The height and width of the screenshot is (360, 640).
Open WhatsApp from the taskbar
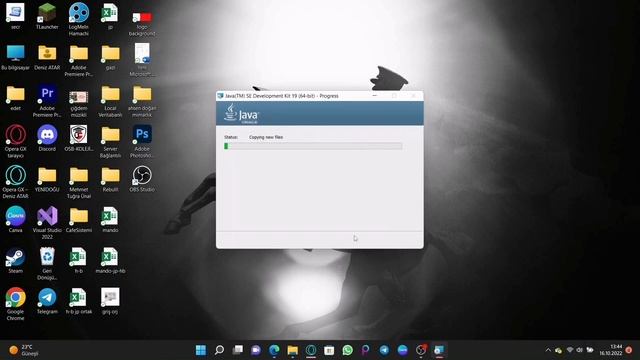347,350
